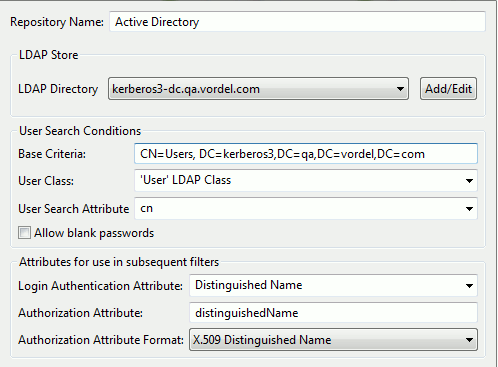Click the Authorization Attribute input field
This screenshot has width=498, height=367.
click(333, 313)
